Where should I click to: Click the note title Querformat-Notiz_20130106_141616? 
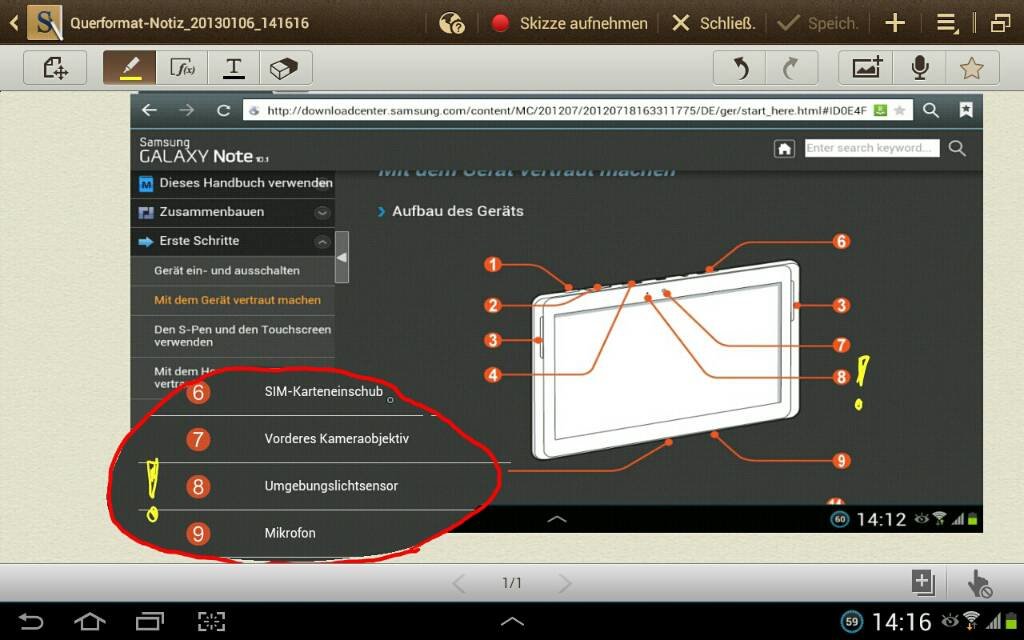coord(189,24)
